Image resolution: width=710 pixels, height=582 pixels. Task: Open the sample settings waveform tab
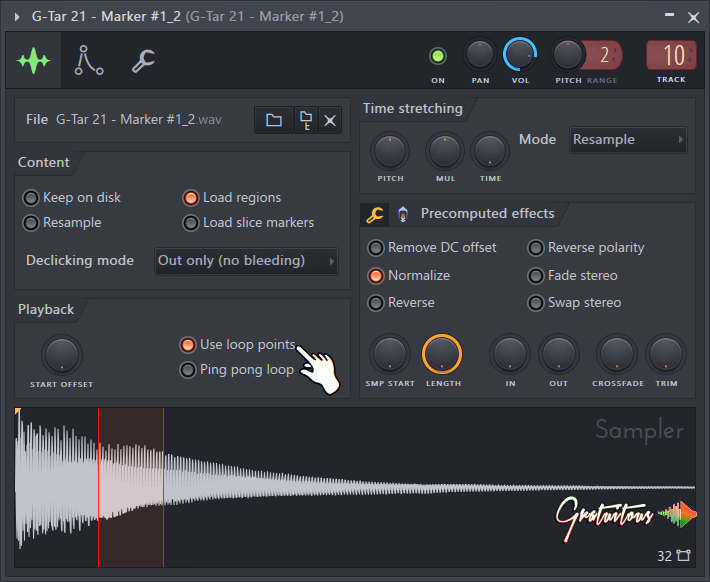pos(34,60)
